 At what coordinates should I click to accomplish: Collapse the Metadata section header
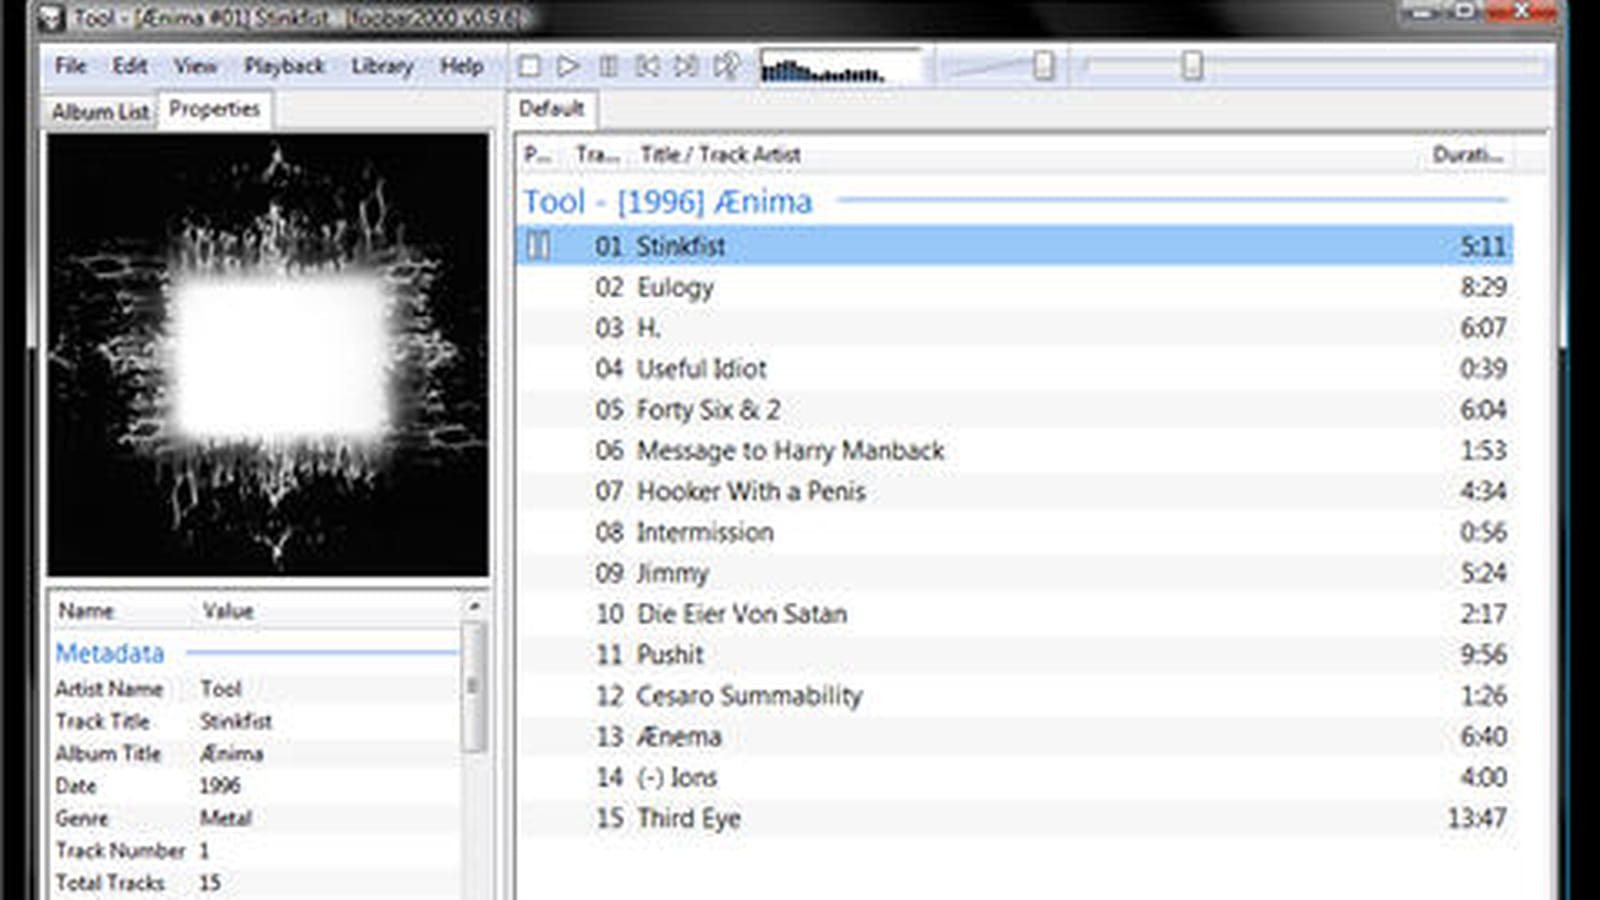click(110, 653)
